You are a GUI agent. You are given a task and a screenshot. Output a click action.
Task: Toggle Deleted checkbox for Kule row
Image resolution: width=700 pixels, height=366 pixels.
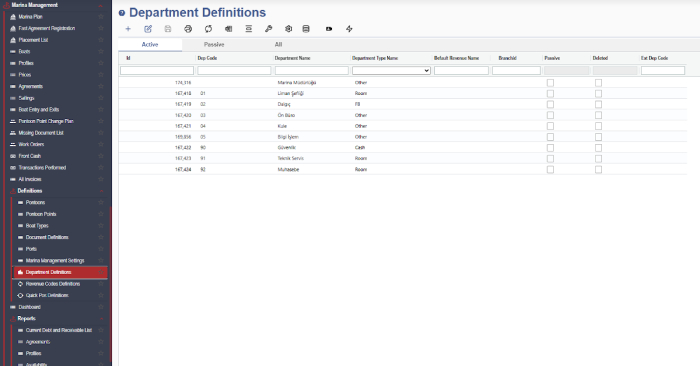pyautogui.click(x=599, y=126)
